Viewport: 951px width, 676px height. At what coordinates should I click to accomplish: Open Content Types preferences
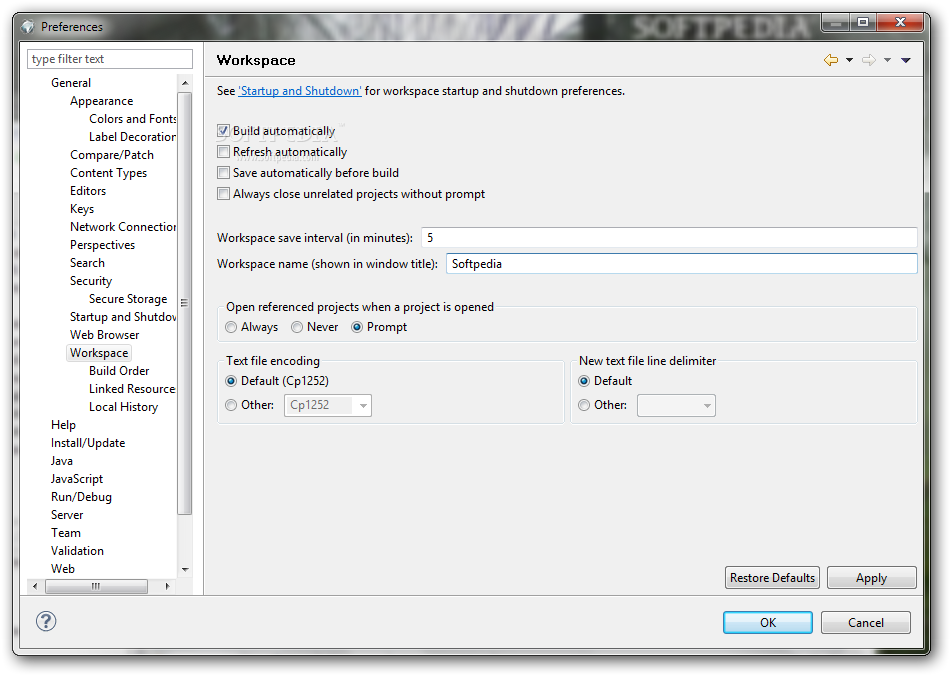coord(108,173)
